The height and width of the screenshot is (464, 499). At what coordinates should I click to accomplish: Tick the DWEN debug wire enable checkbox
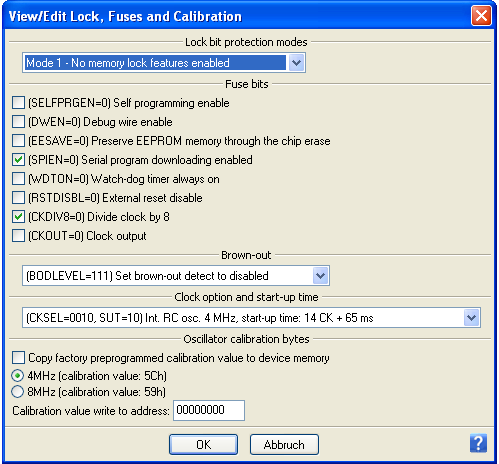click(18, 122)
